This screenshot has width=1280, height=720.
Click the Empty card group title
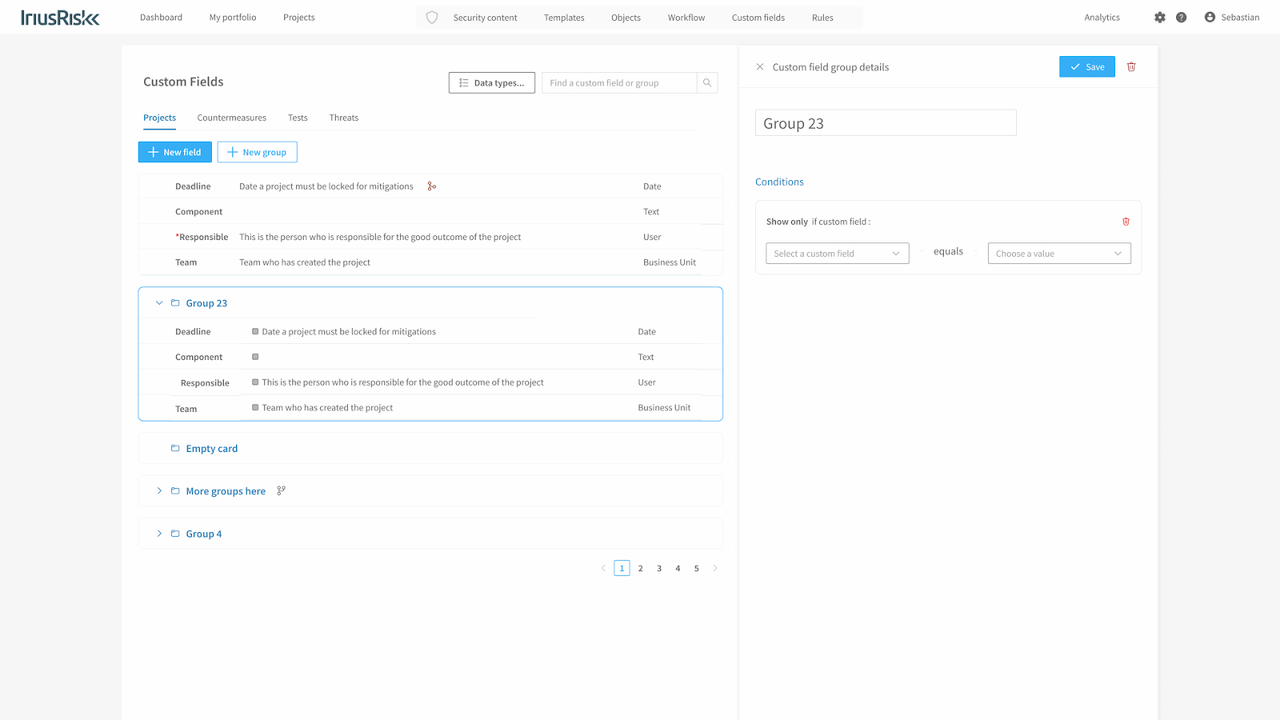coord(212,449)
